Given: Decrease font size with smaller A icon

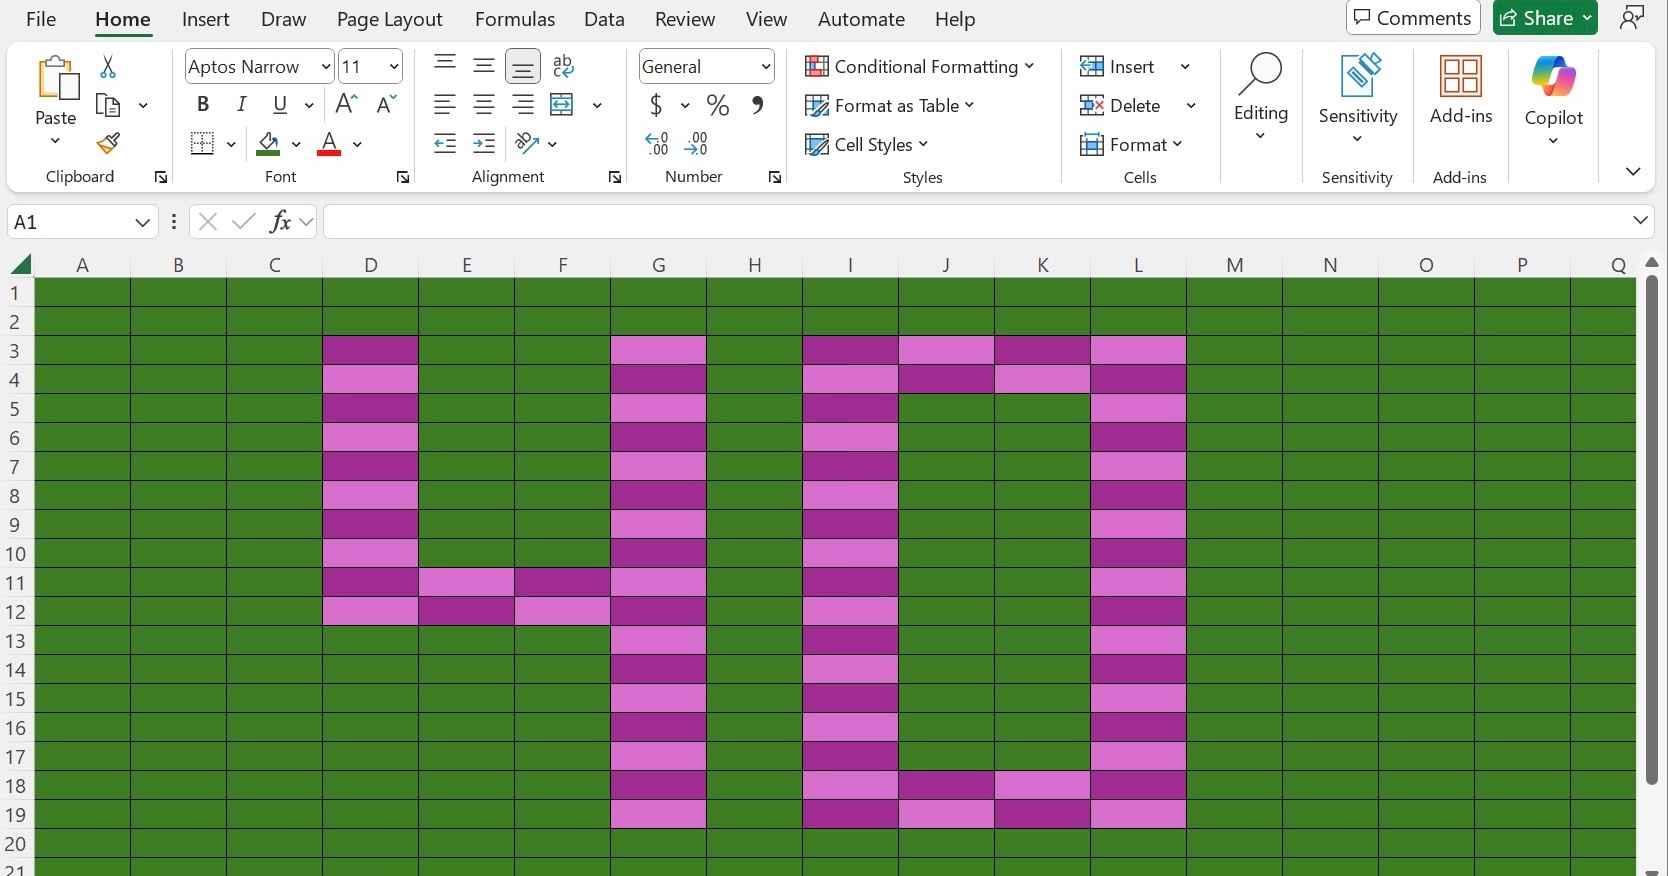Looking at the screenshot, I should coord(386,105).
